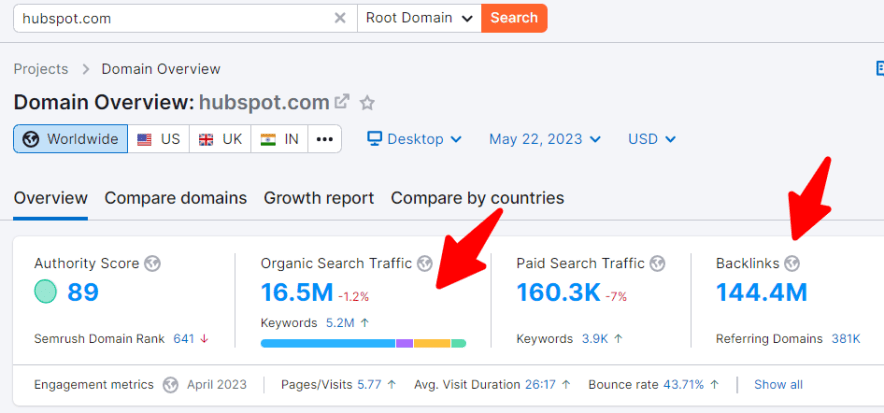Open the May 22, 2023 date picker
This screenshot has width=884, height=413.
click(545, 139)
